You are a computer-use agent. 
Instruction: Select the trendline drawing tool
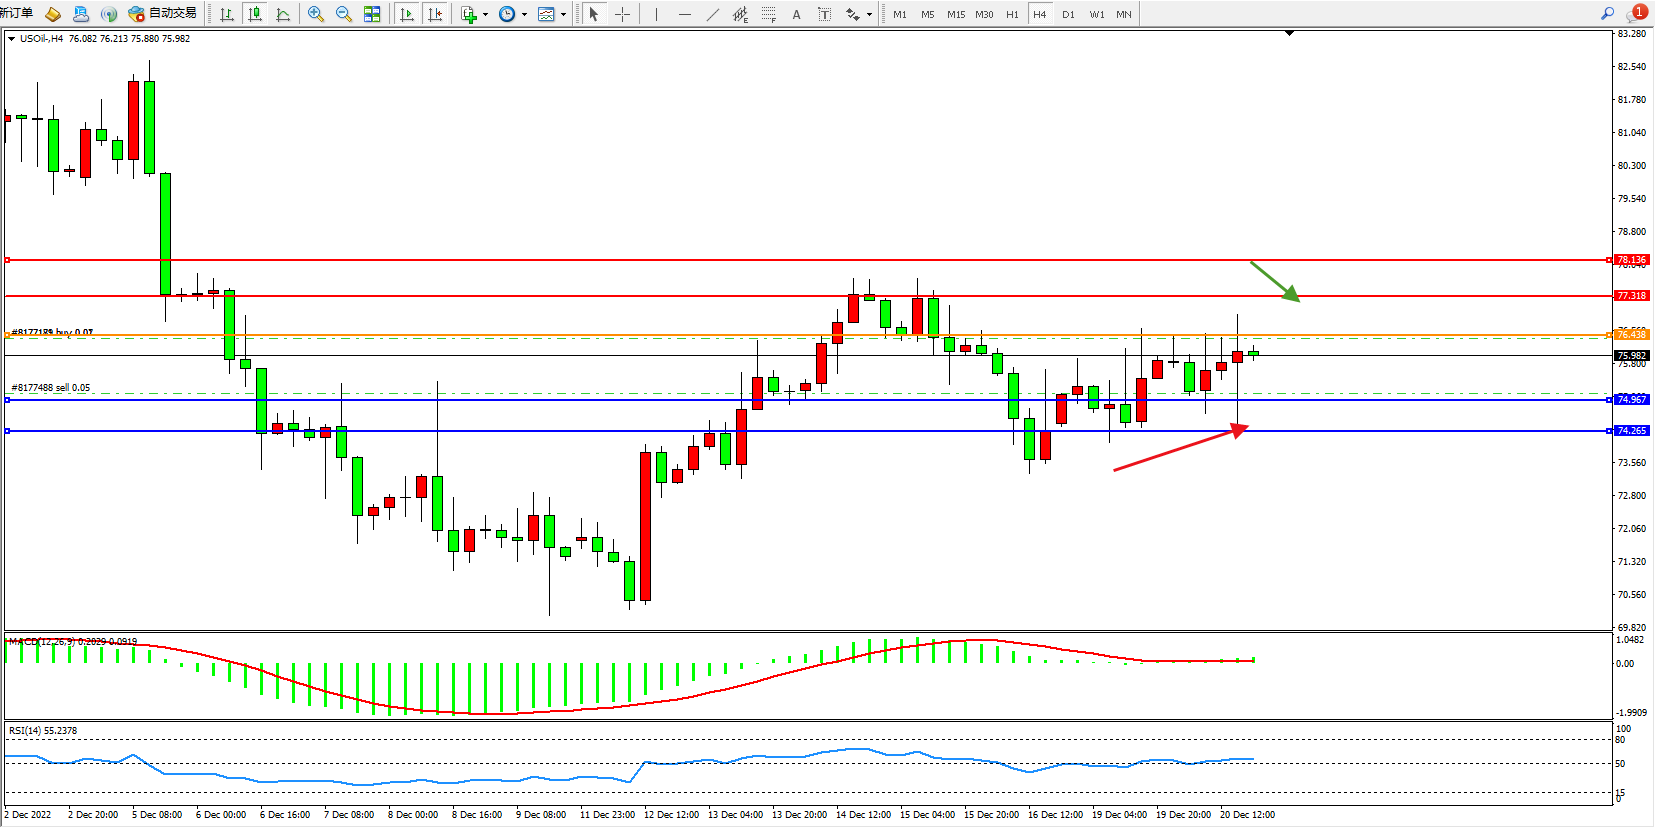[712, 14]
